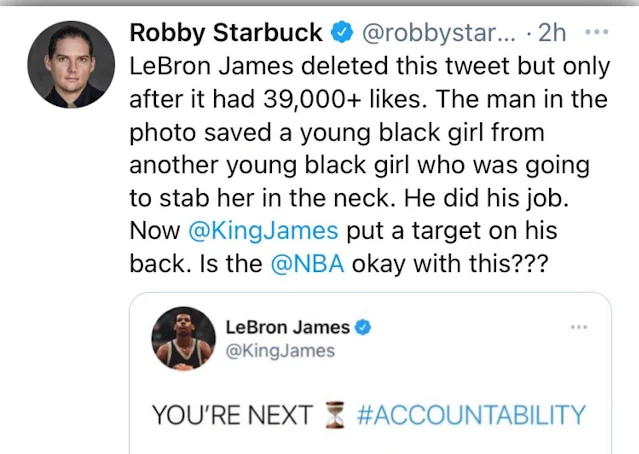This screenshot has width=639, height=454.
Task: Open Robby Starbuck's profile picture
Action: pos(71,63)
